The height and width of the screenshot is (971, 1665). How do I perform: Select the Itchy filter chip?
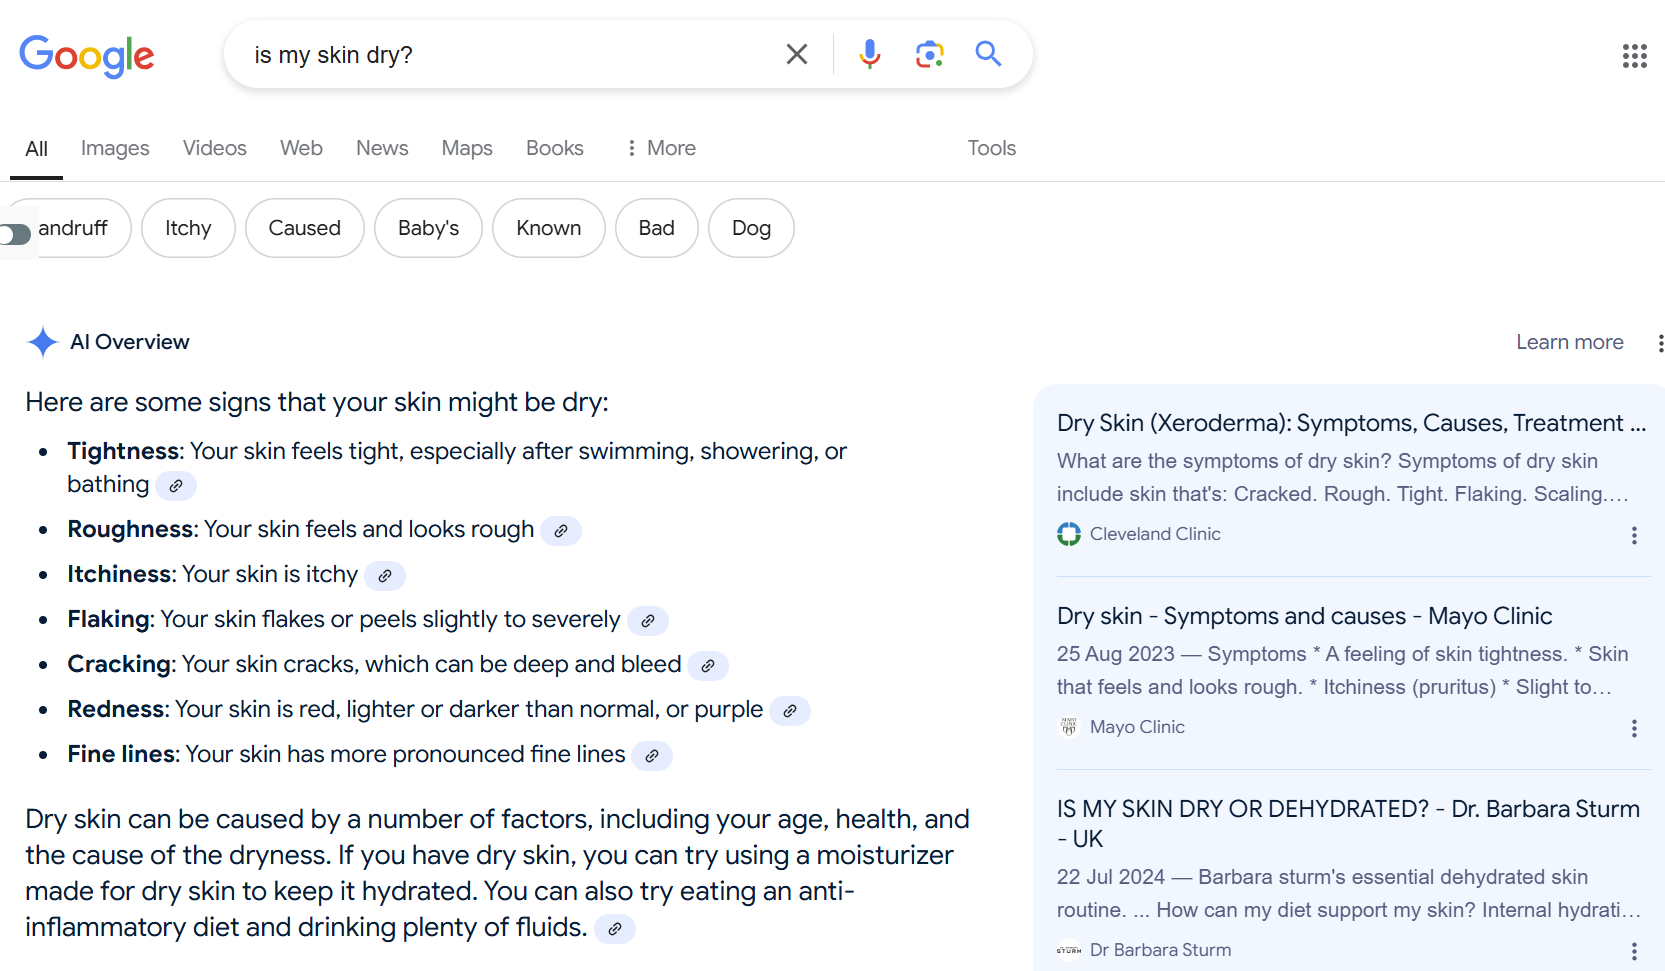coord(188,228)
